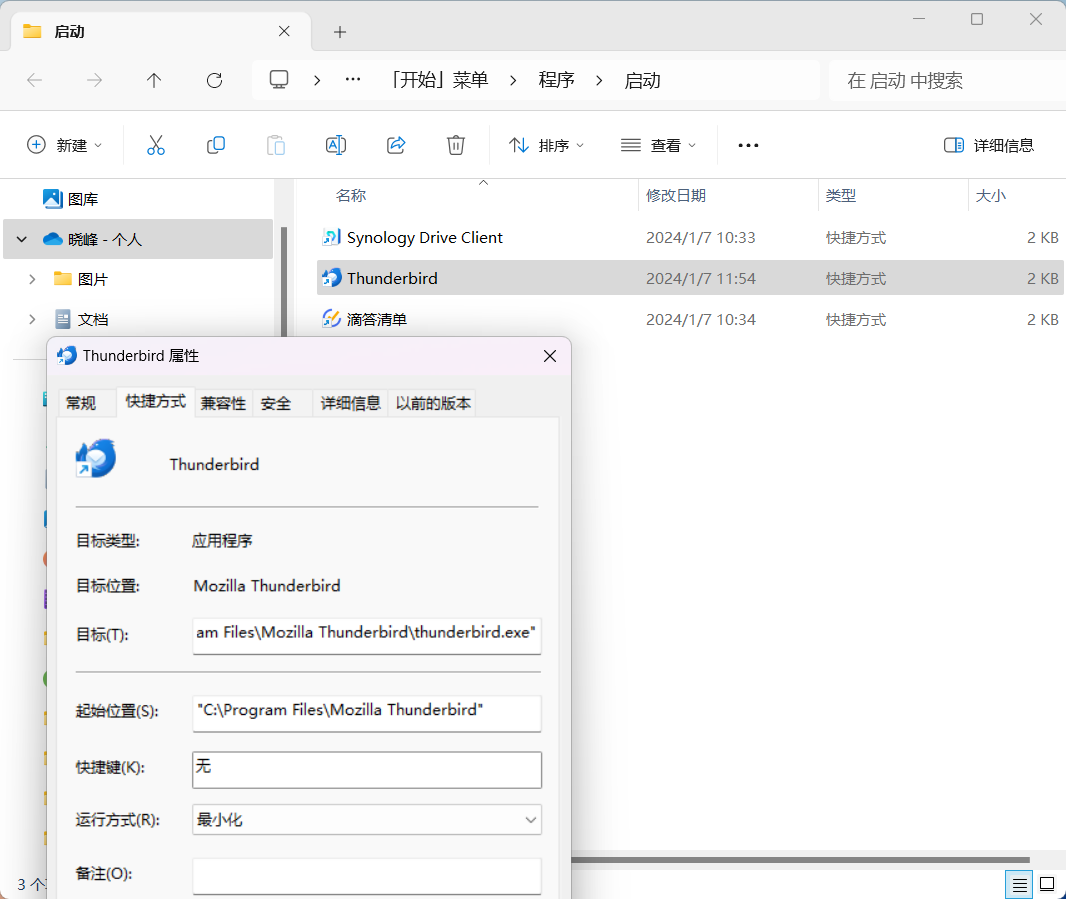Expand the 图片 folder in sidebar
The height and width of the screenshot is (899, 1066).
click(32, 279)
